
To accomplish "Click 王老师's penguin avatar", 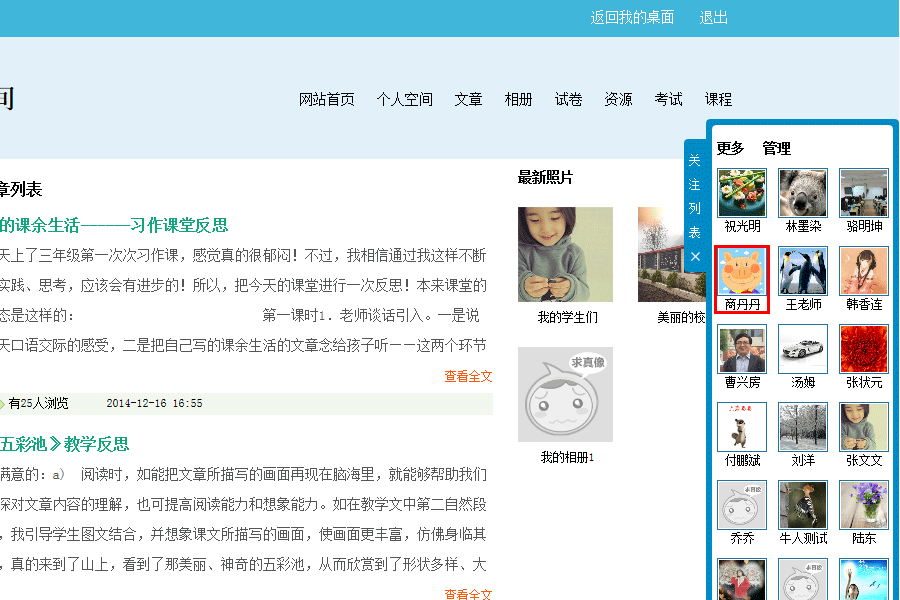I will (x=803, y=271).
